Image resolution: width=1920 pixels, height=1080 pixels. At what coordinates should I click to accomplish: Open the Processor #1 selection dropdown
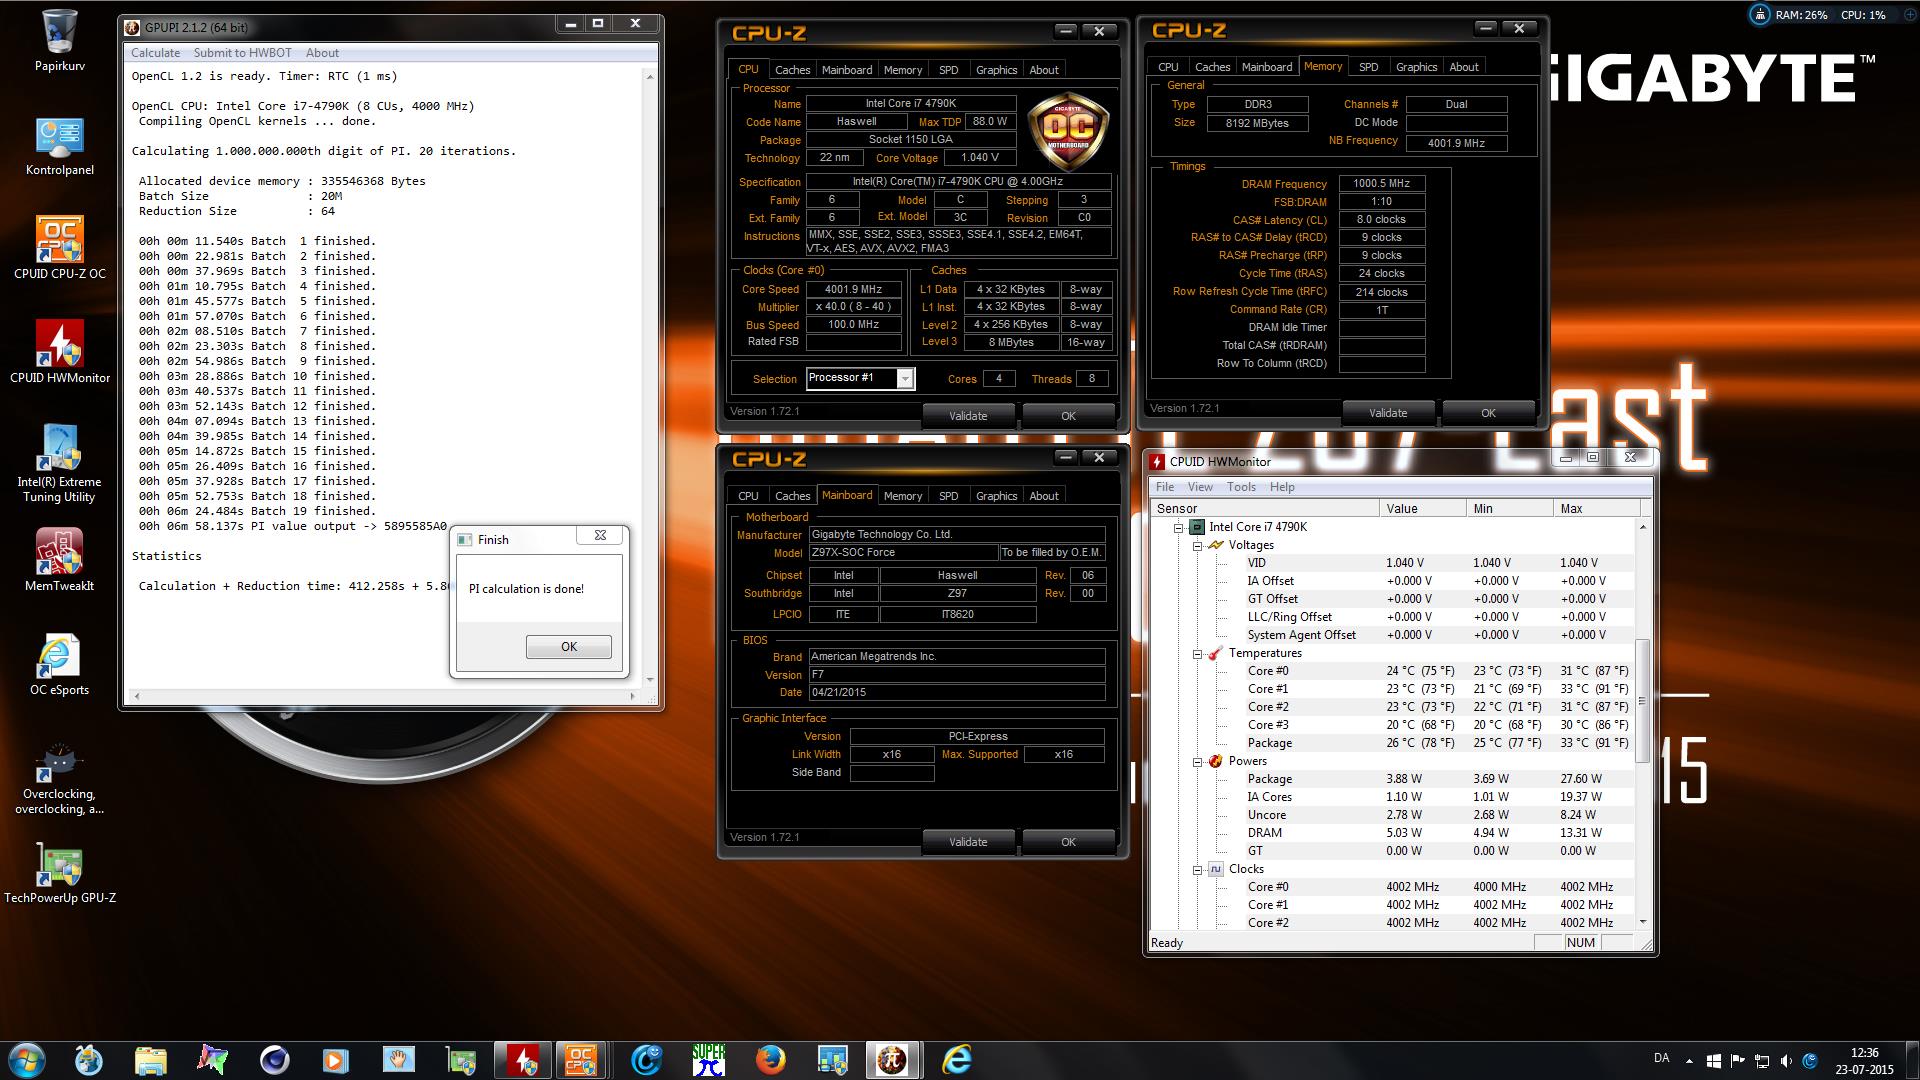click(905, 378)
